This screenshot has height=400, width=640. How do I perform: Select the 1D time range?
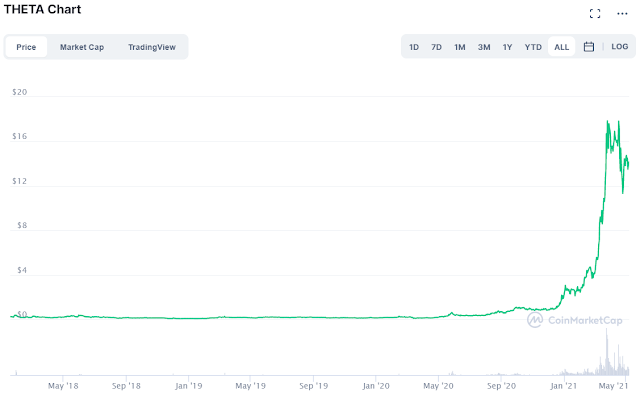pyautogui.click(x=414, y=47)
